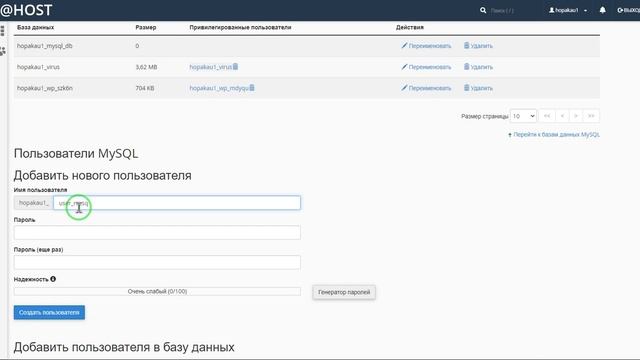Focus the Пароль (еще раз) field
This screenshot has height=360, width=640.
pos(157,262)
